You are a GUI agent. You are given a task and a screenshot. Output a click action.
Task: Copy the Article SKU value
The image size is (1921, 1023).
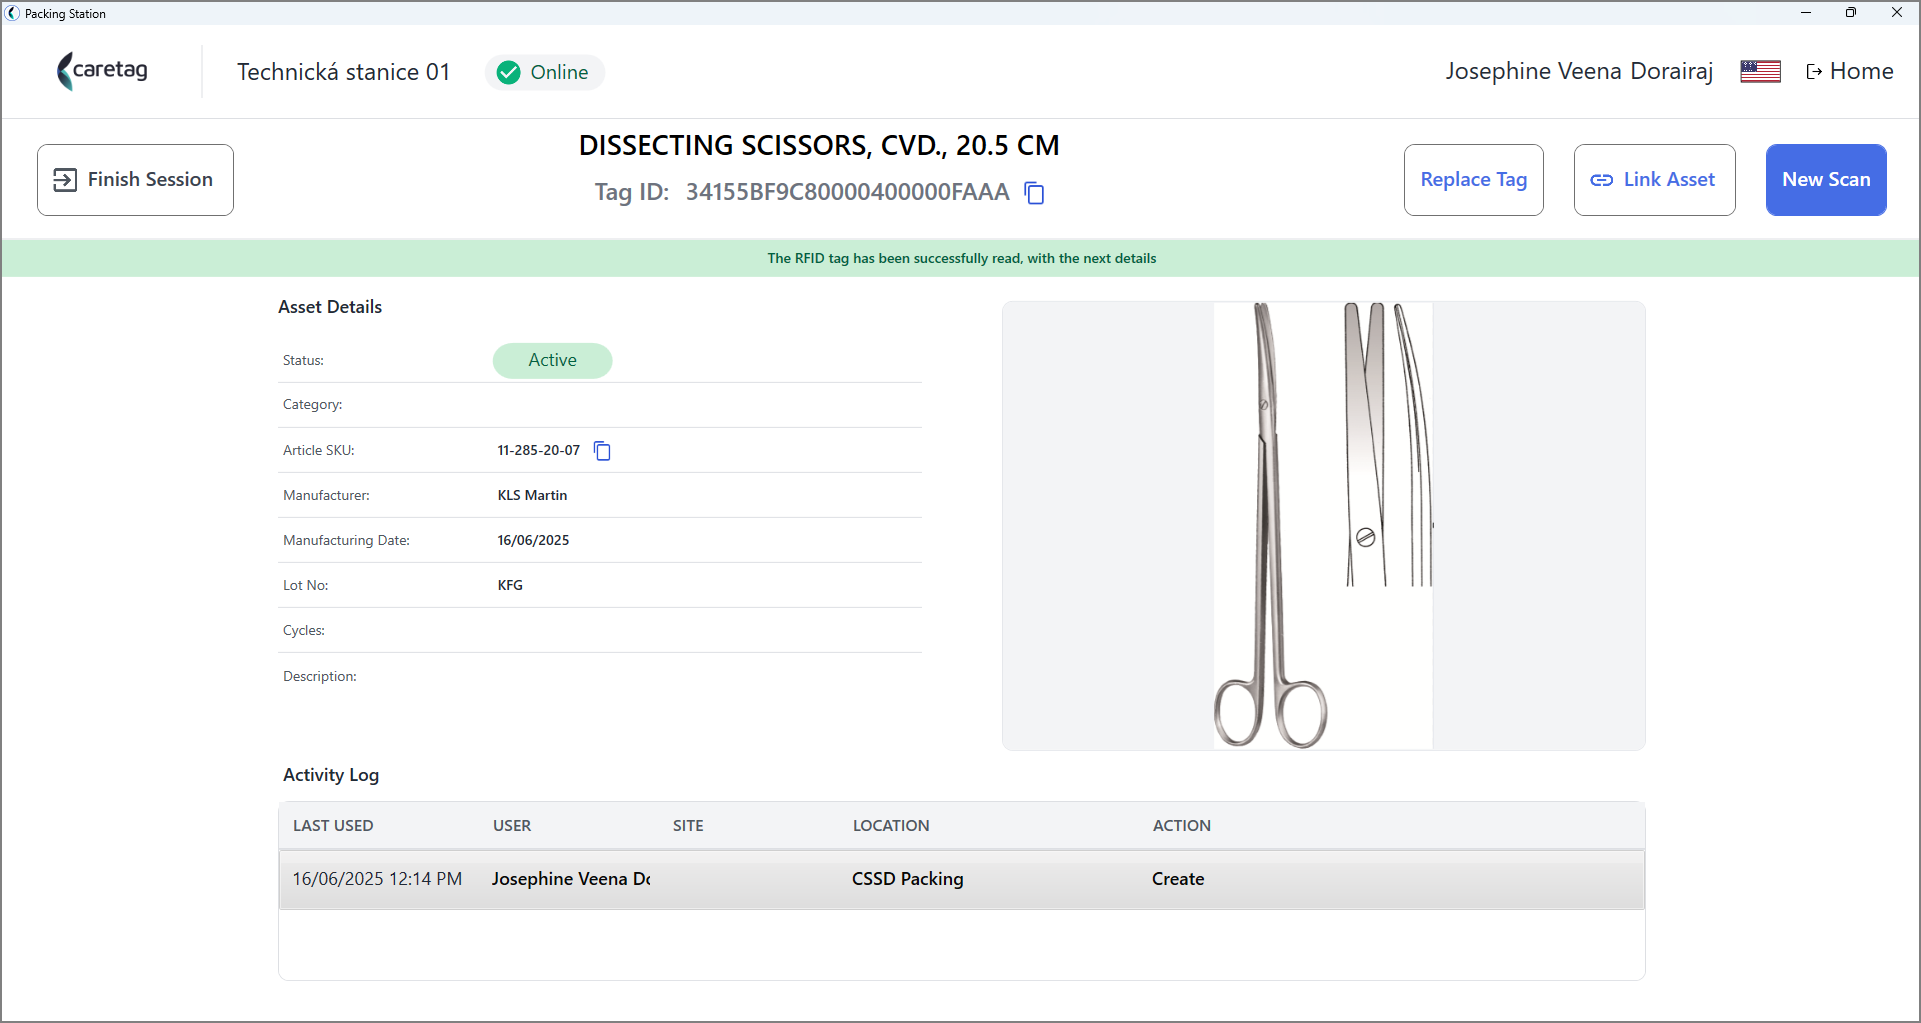click(602, 451)
